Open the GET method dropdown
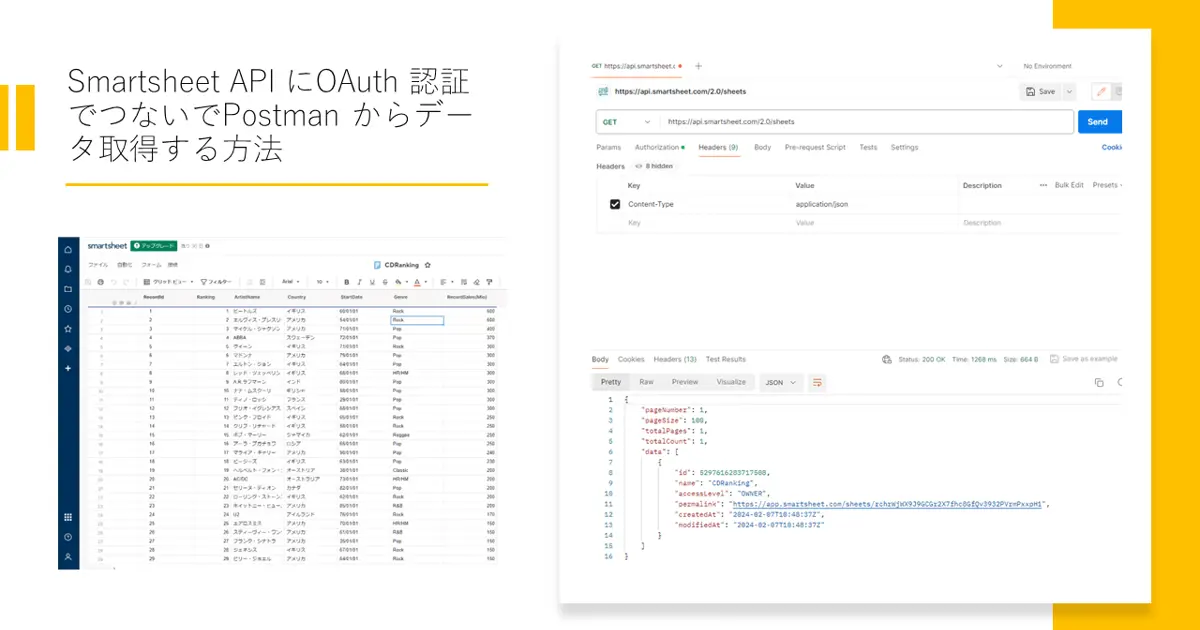The image size is (1200, 630). pyautogui.click(x=625, y=122)
